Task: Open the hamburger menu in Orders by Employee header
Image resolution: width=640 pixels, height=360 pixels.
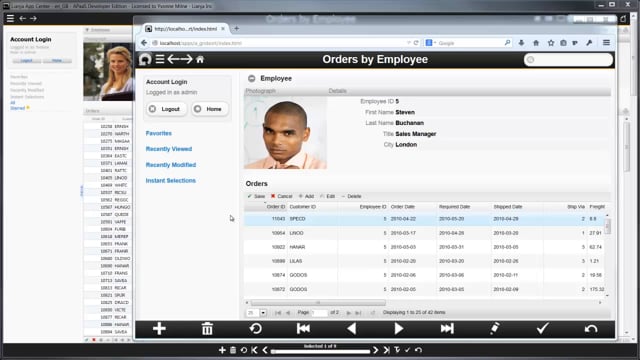Action: tap(160, 59)
